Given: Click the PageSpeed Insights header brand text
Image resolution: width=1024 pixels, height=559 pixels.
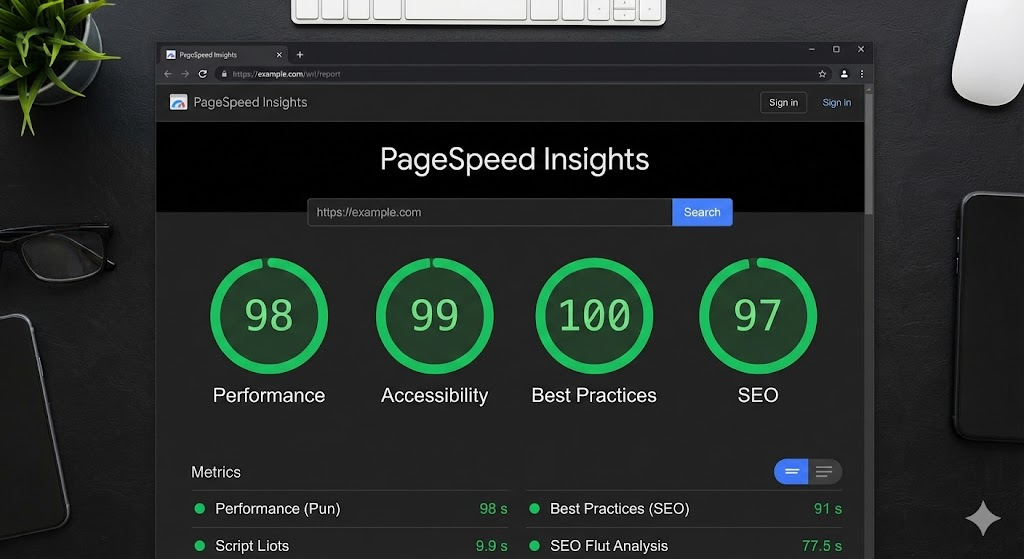Looking at the screenshot, I should pyautogui.click(x=250, y=103).
